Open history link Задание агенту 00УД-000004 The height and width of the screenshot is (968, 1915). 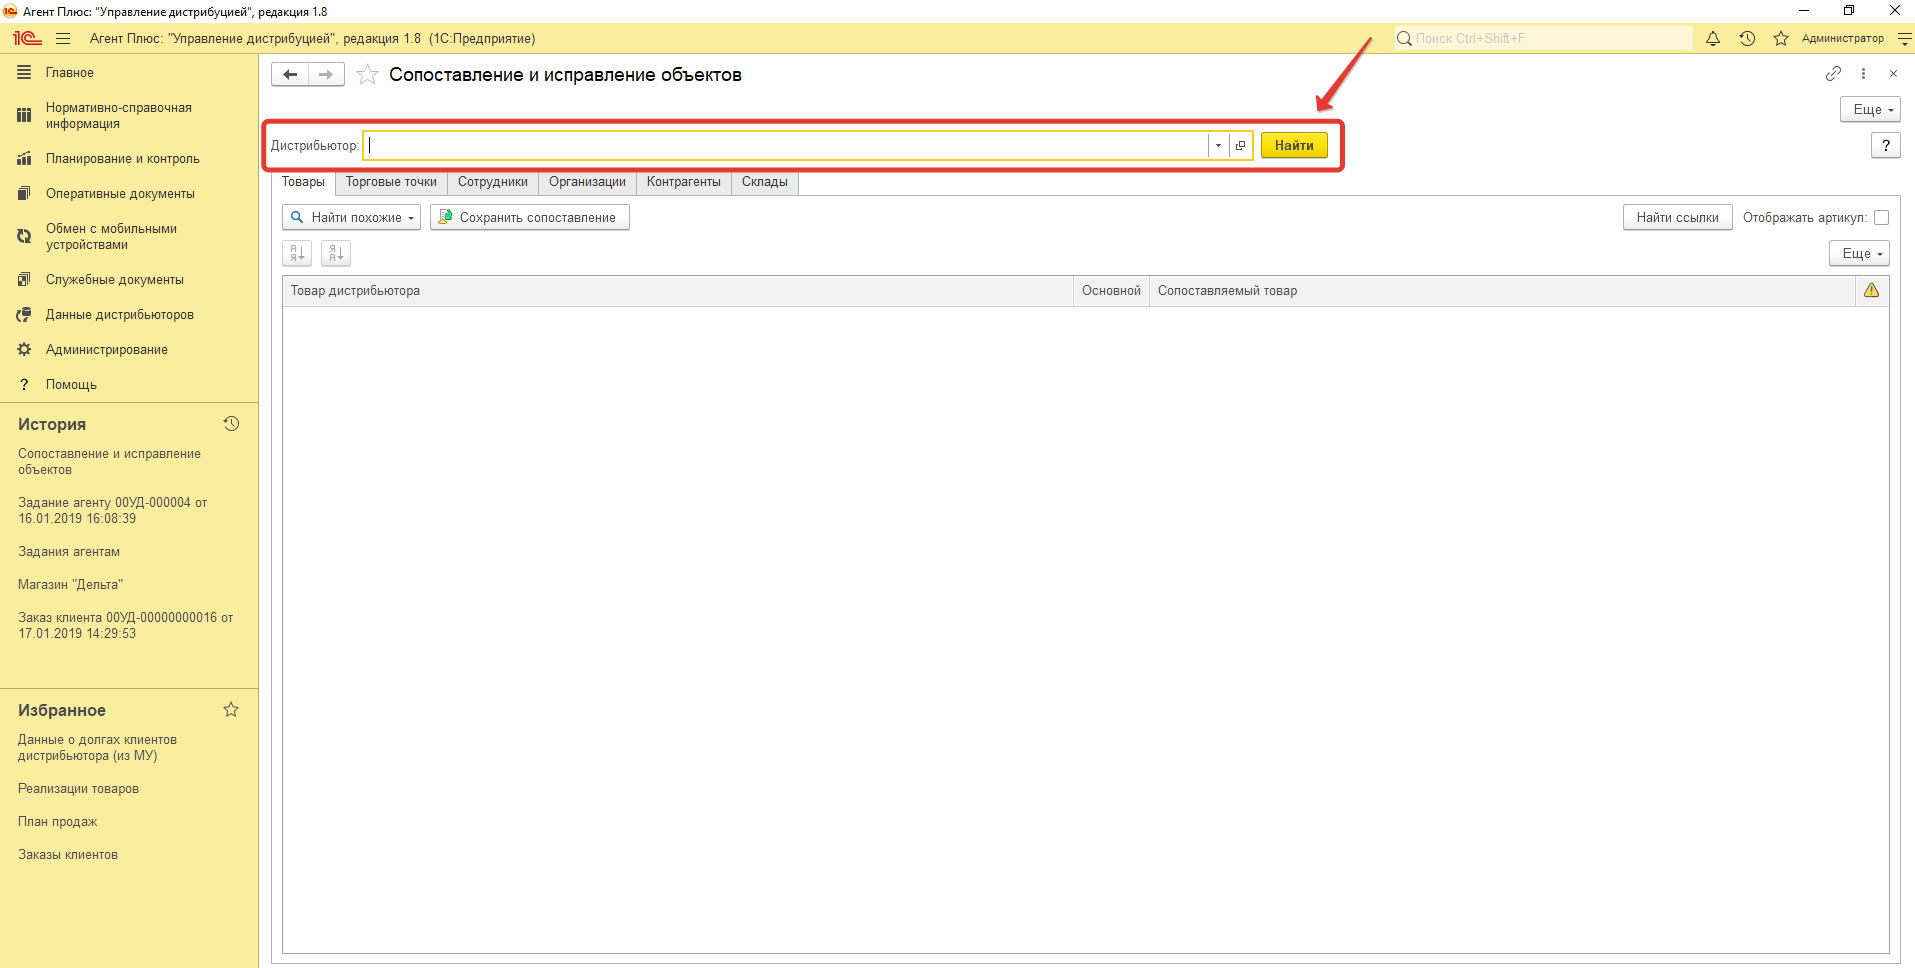[112, 511]
